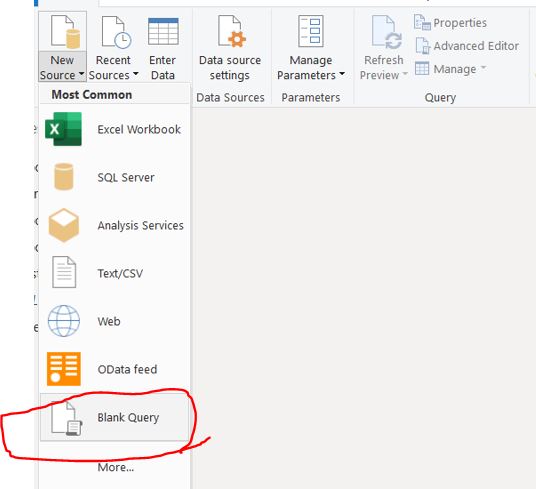Viewport: 536px width, 489px height.
Task: Click the Refresh Preview icon
Action: 386,32
